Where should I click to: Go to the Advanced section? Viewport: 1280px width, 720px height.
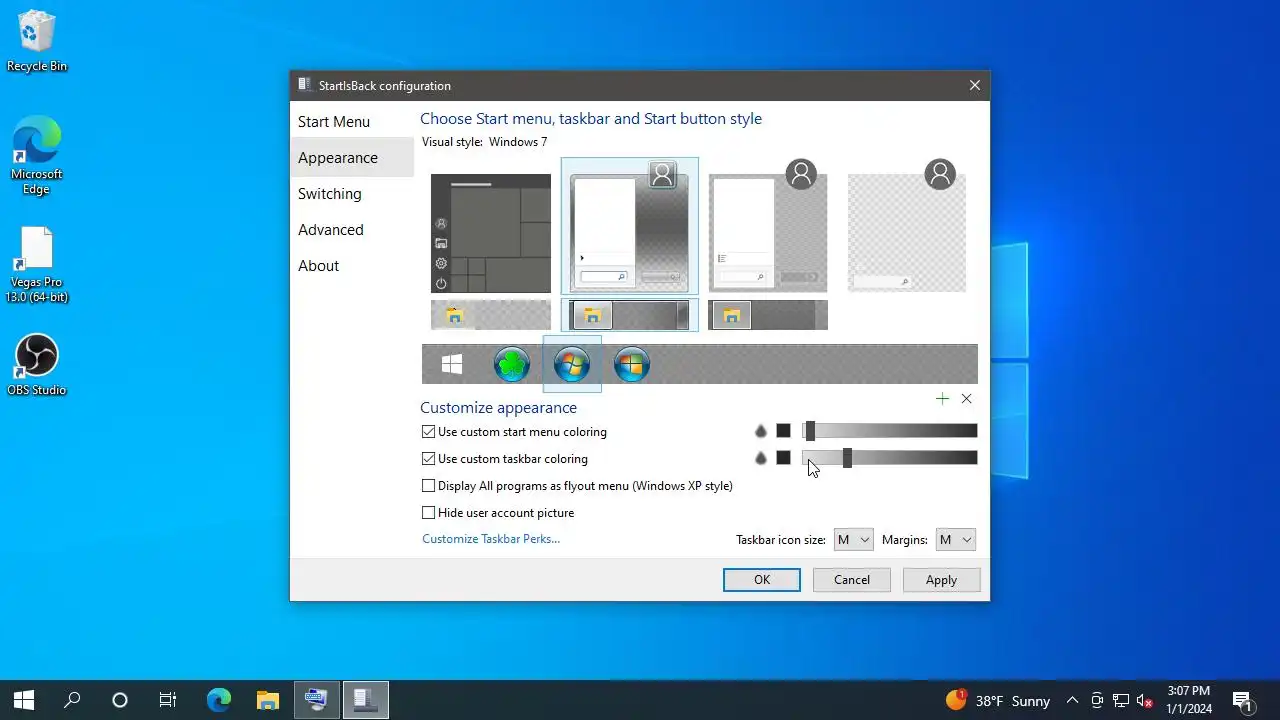click(352, 230)
